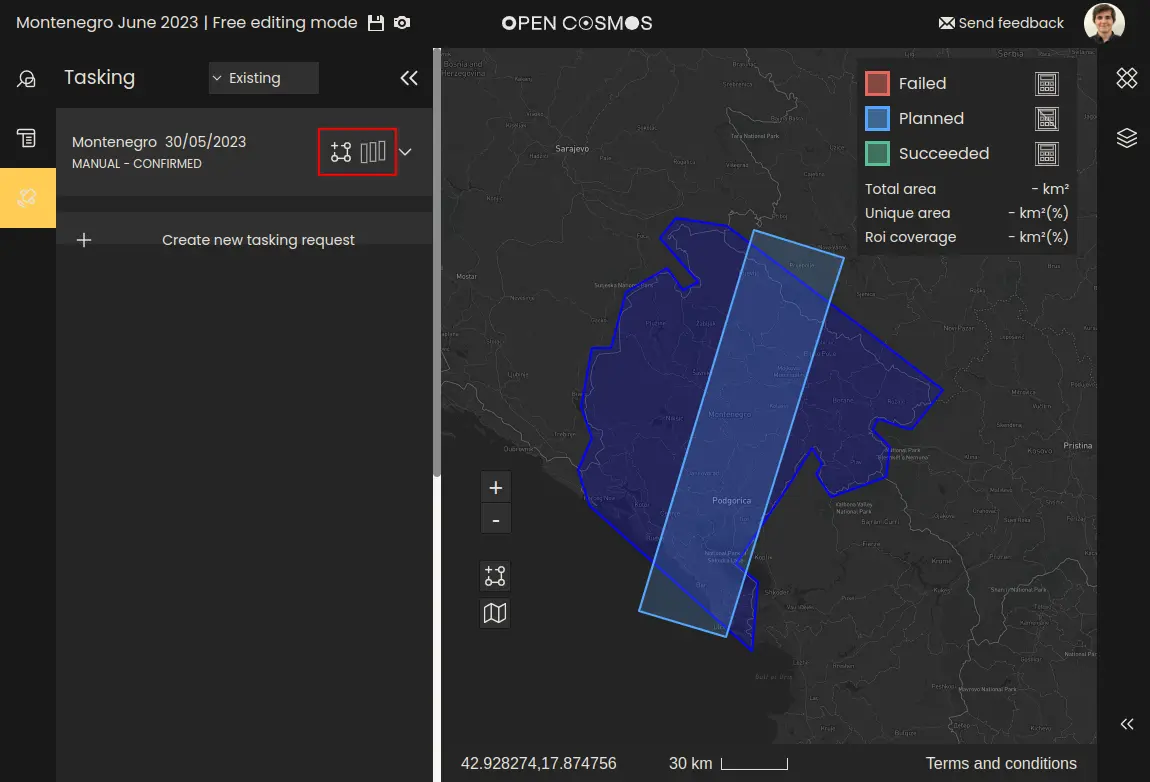The width and height of the screenshot is (1150, 782).
Task: Select the satellite tasking sidebar icon
Action: tap(27, 198)
